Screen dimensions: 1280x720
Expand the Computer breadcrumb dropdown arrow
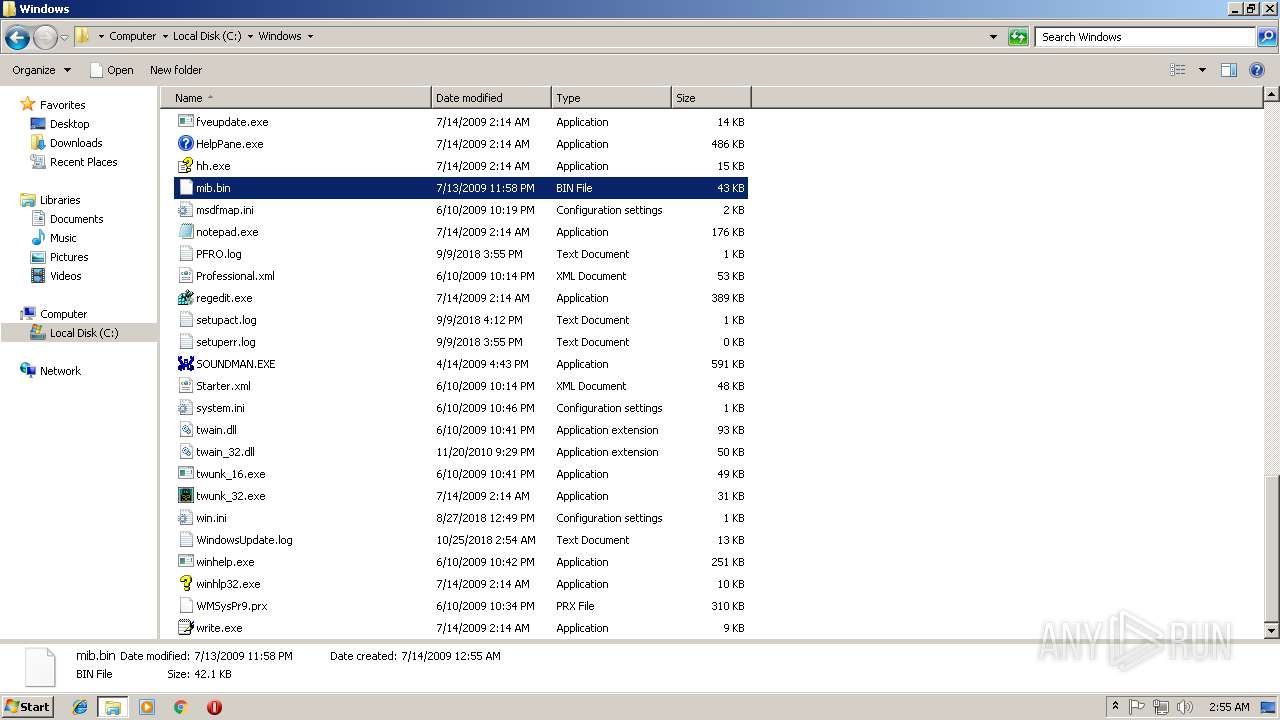164,37
